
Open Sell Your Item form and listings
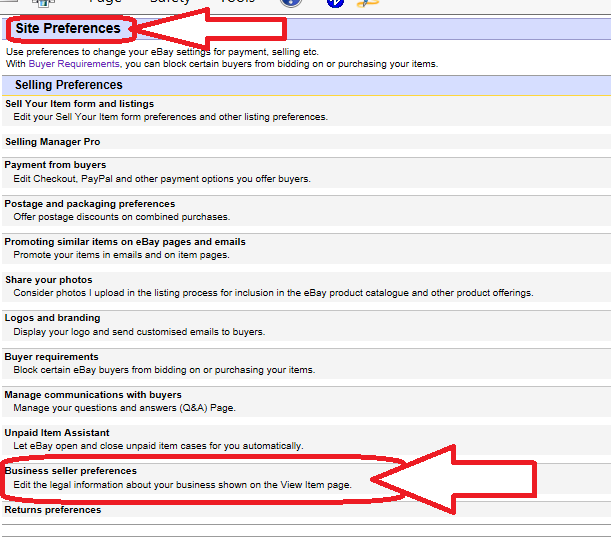79,104
